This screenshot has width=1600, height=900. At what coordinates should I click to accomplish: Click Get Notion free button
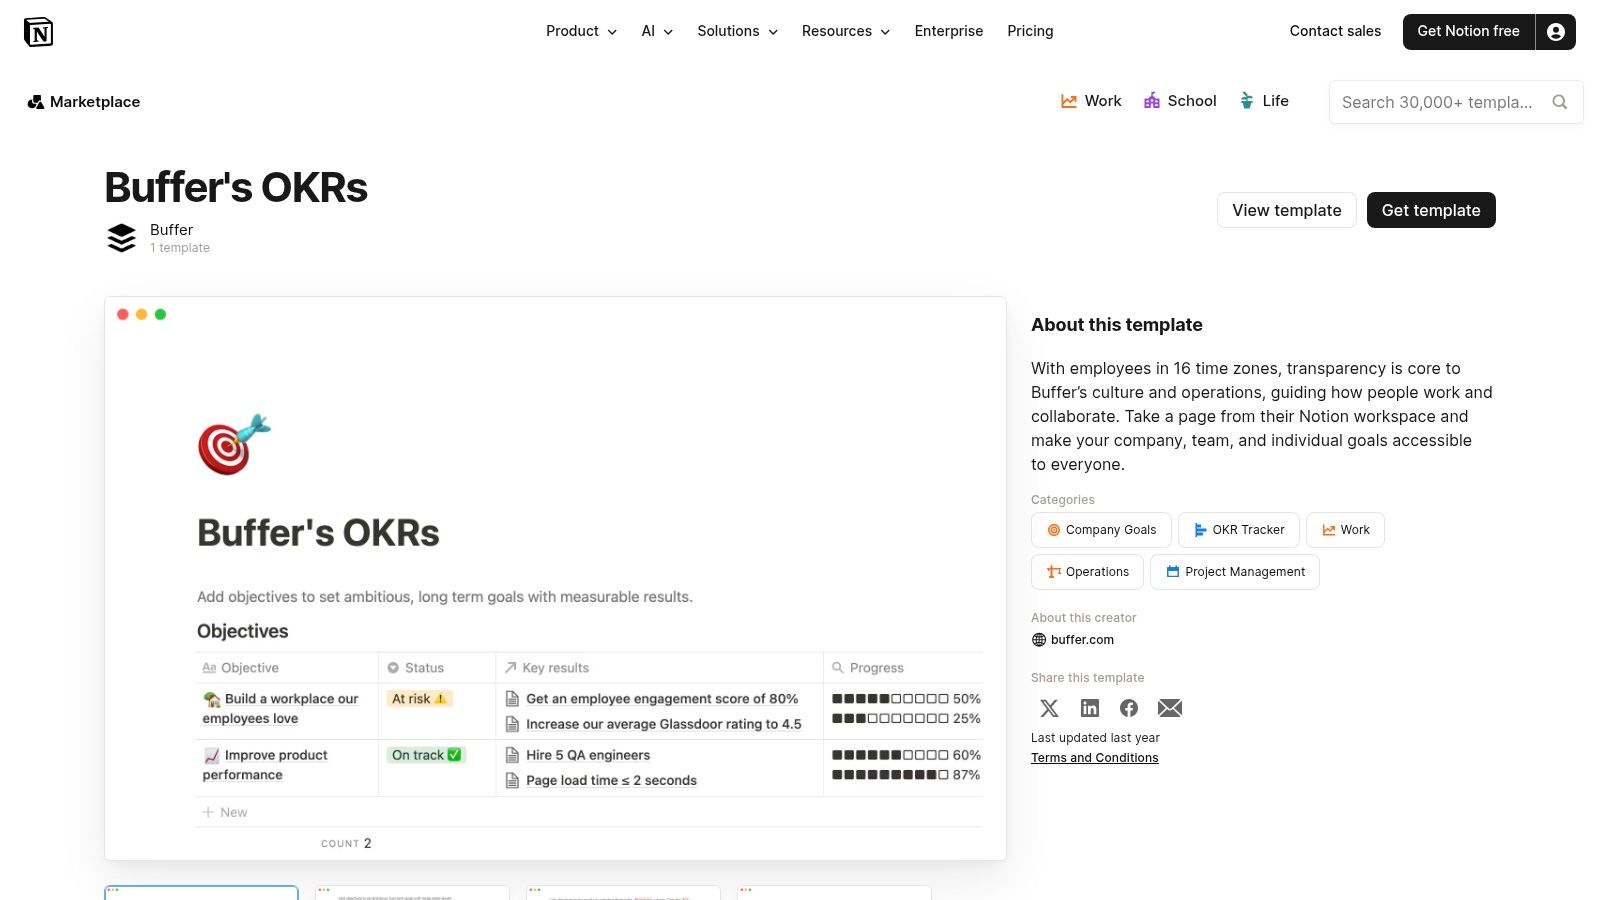click(1468, 32)
